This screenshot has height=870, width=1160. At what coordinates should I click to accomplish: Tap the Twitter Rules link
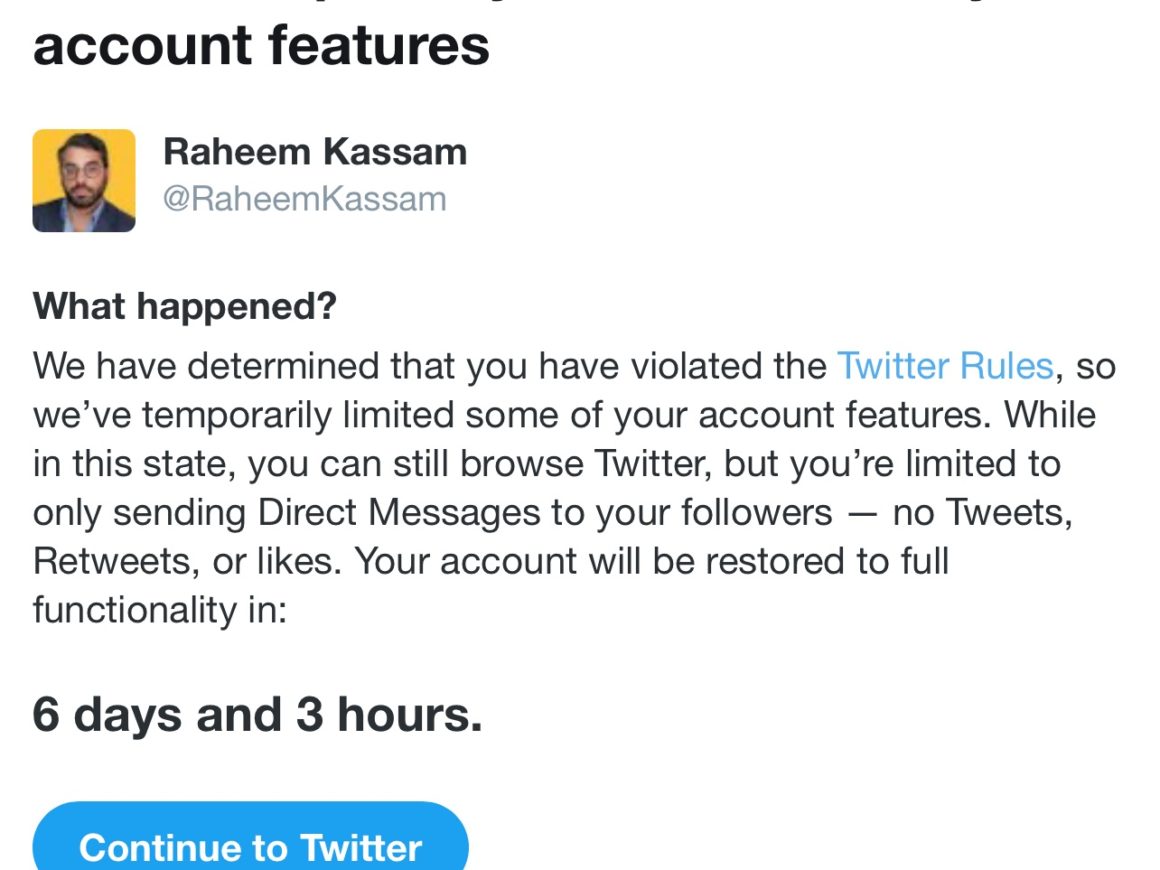pyautogui.click(x=945, y=366)
